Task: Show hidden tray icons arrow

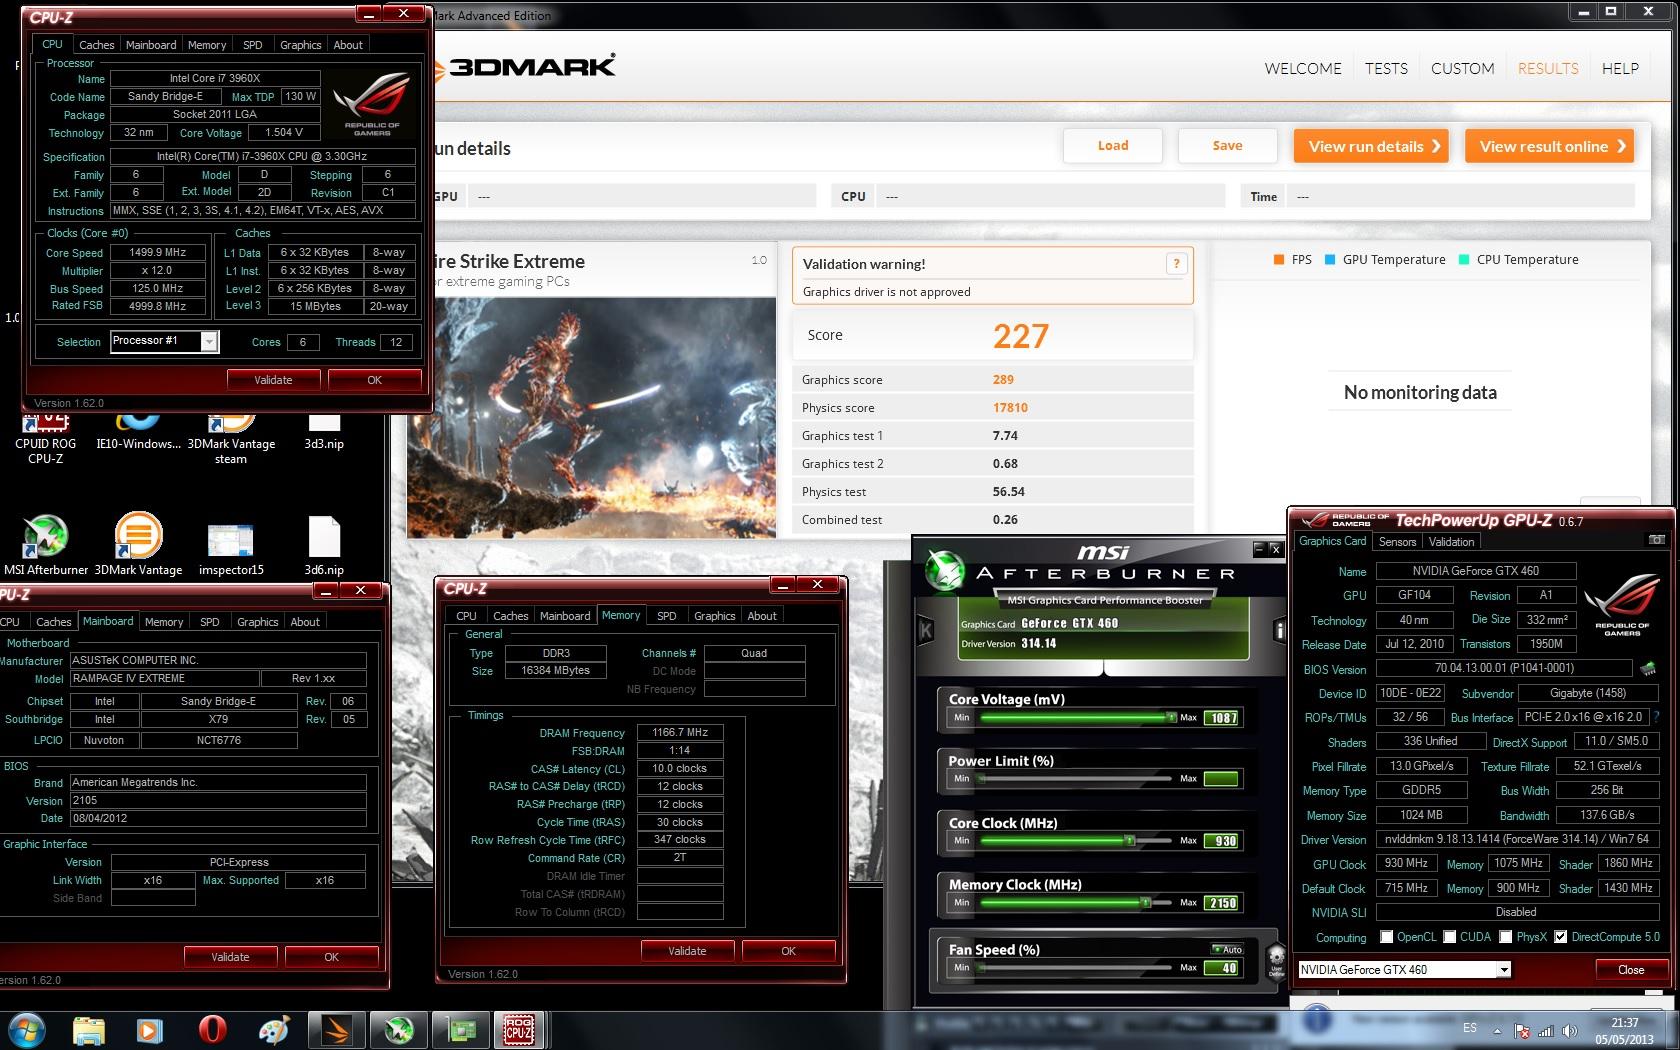Action: pos(1496,1030)
